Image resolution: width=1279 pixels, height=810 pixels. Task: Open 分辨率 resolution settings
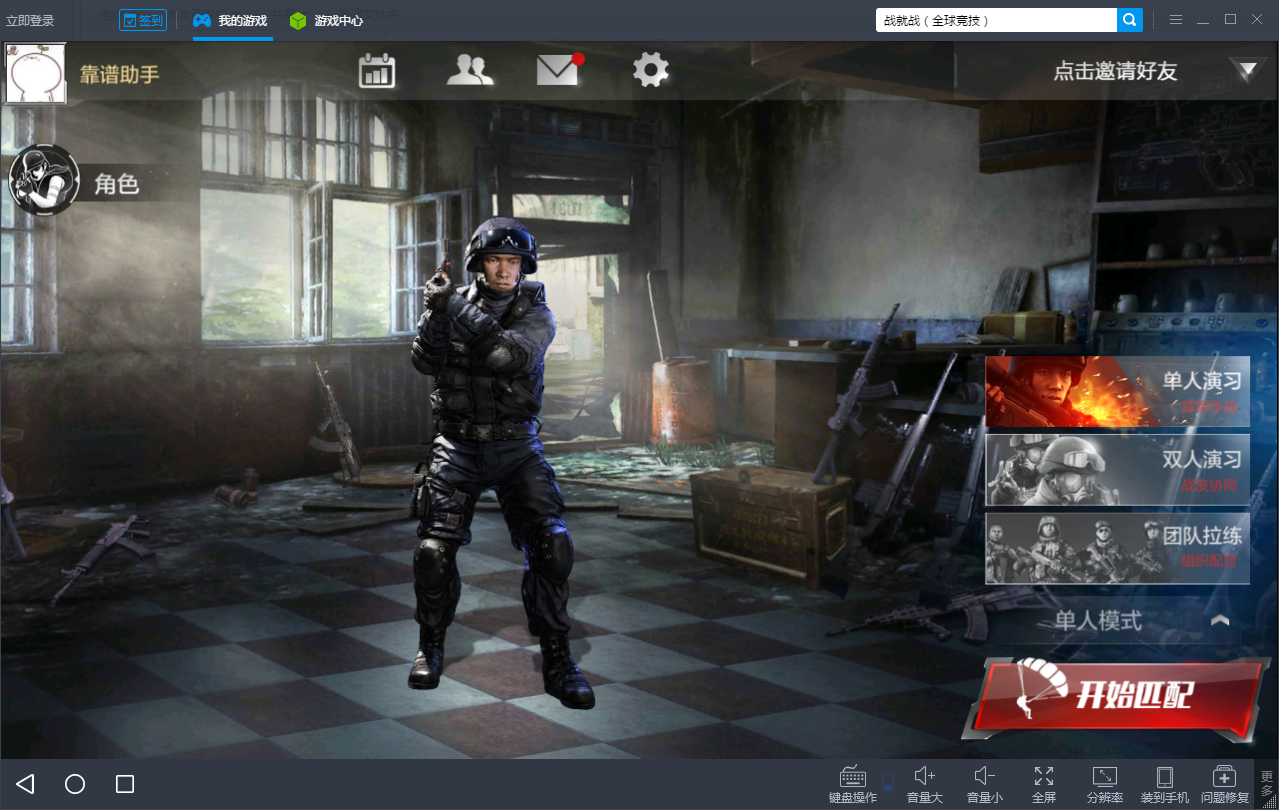point(1105,785)
